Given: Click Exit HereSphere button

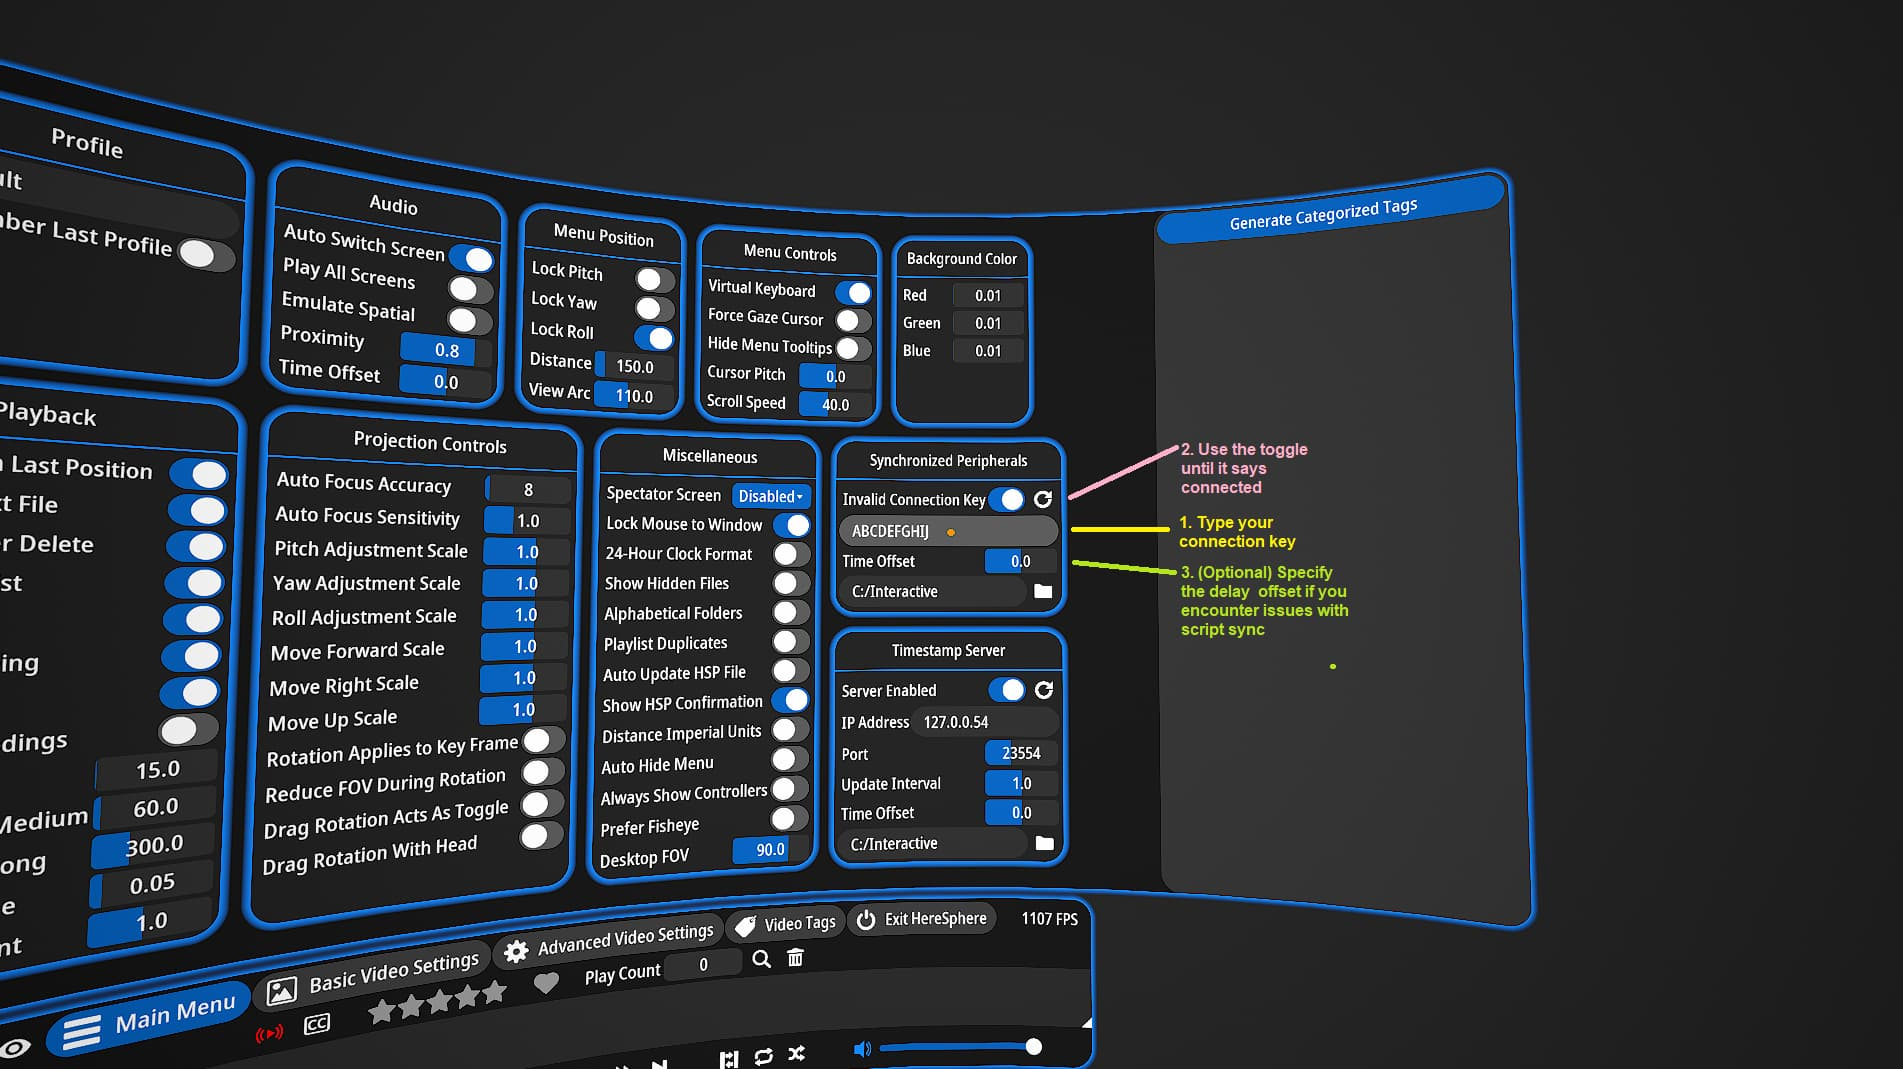Looking at the screenshot, I should click(x=922, y=919).
